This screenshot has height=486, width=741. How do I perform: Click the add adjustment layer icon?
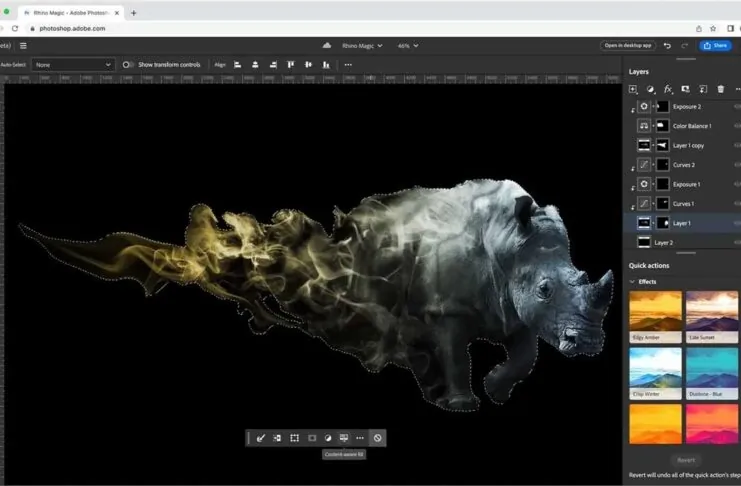pyautogui.click(x=650, y=89)
